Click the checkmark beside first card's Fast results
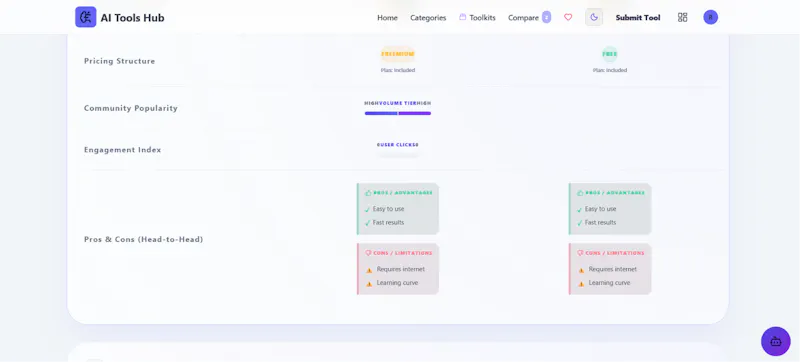Screen dimensions: 800x362 (367, 223)
